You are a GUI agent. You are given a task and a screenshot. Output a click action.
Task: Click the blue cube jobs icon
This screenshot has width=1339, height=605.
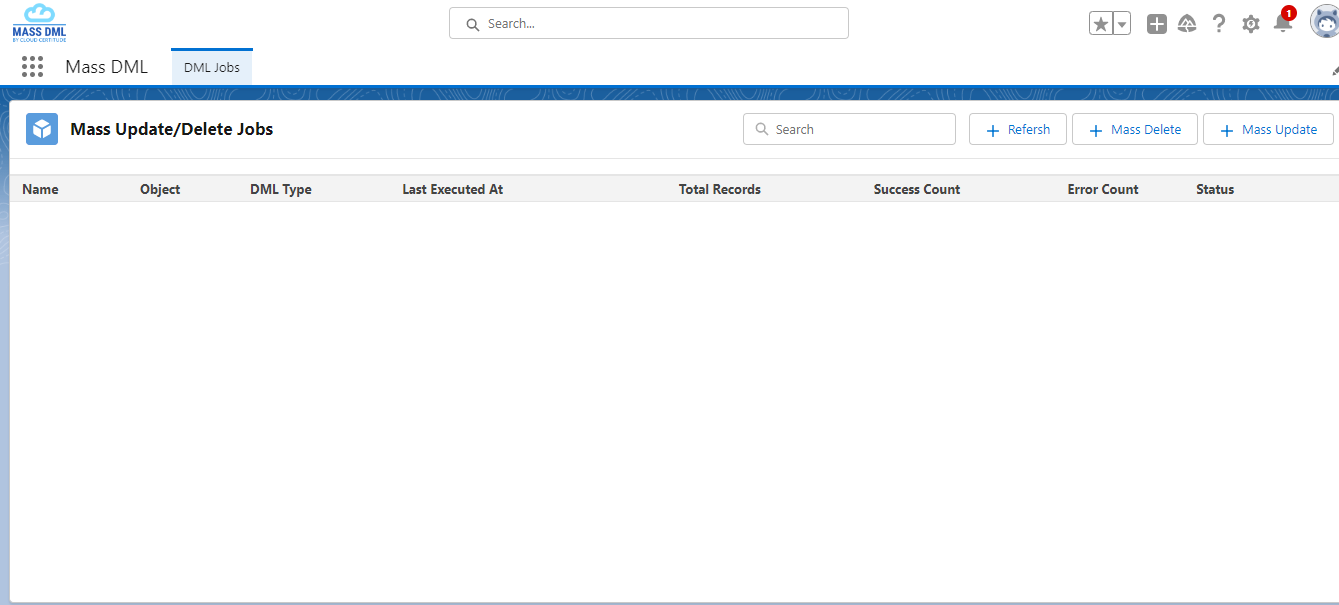click(42, 129)
